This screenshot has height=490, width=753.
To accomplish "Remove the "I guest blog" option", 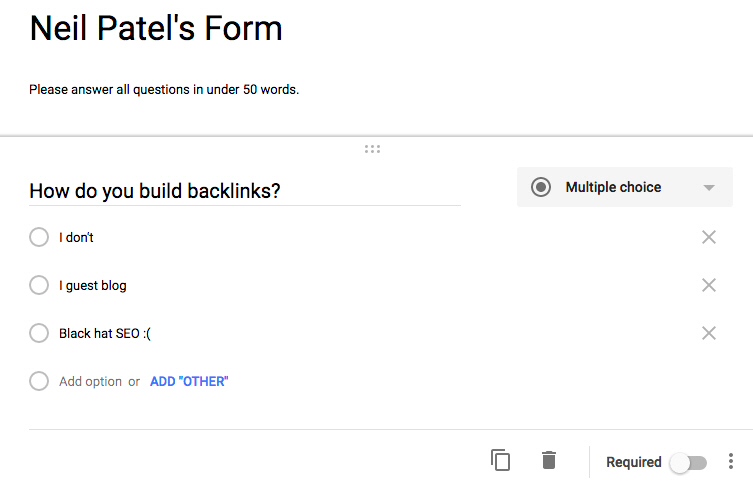I will 709,286.
